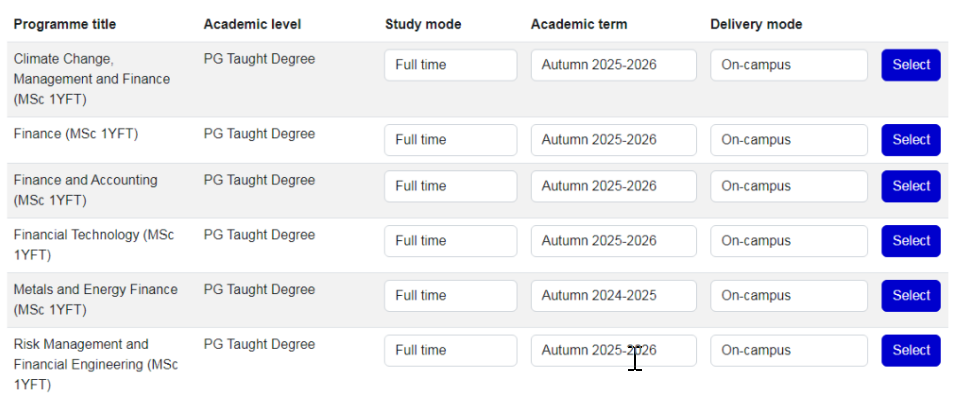The image size is (953, 394).
Task: Click the Programme title column header
Action: (x=64, y=24)
